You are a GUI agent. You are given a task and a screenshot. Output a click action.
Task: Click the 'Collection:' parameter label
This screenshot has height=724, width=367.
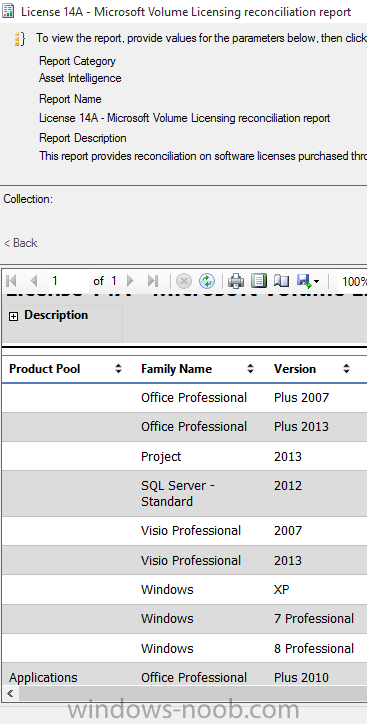(x=28, y=199)
